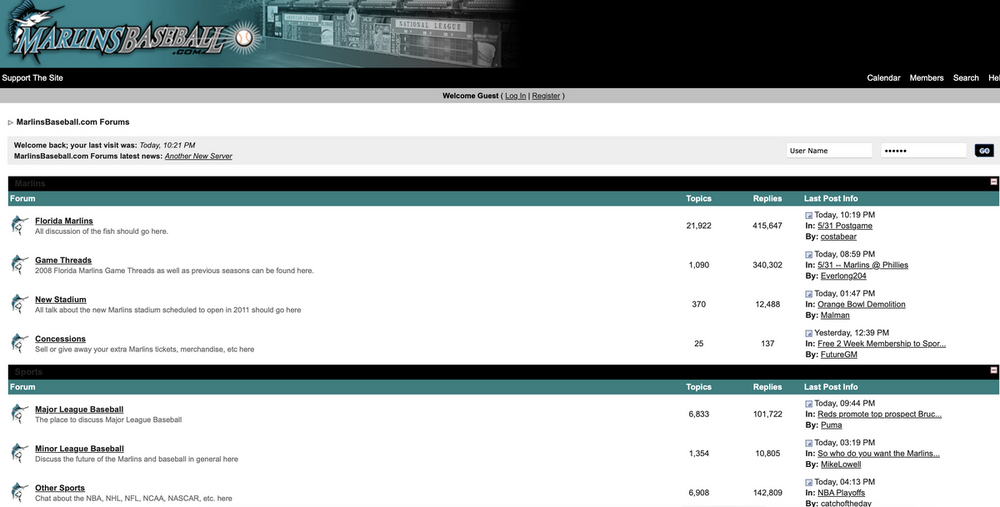Open the 5/31 Postgame thread
1000x507 pixels.
pos(844,226)
